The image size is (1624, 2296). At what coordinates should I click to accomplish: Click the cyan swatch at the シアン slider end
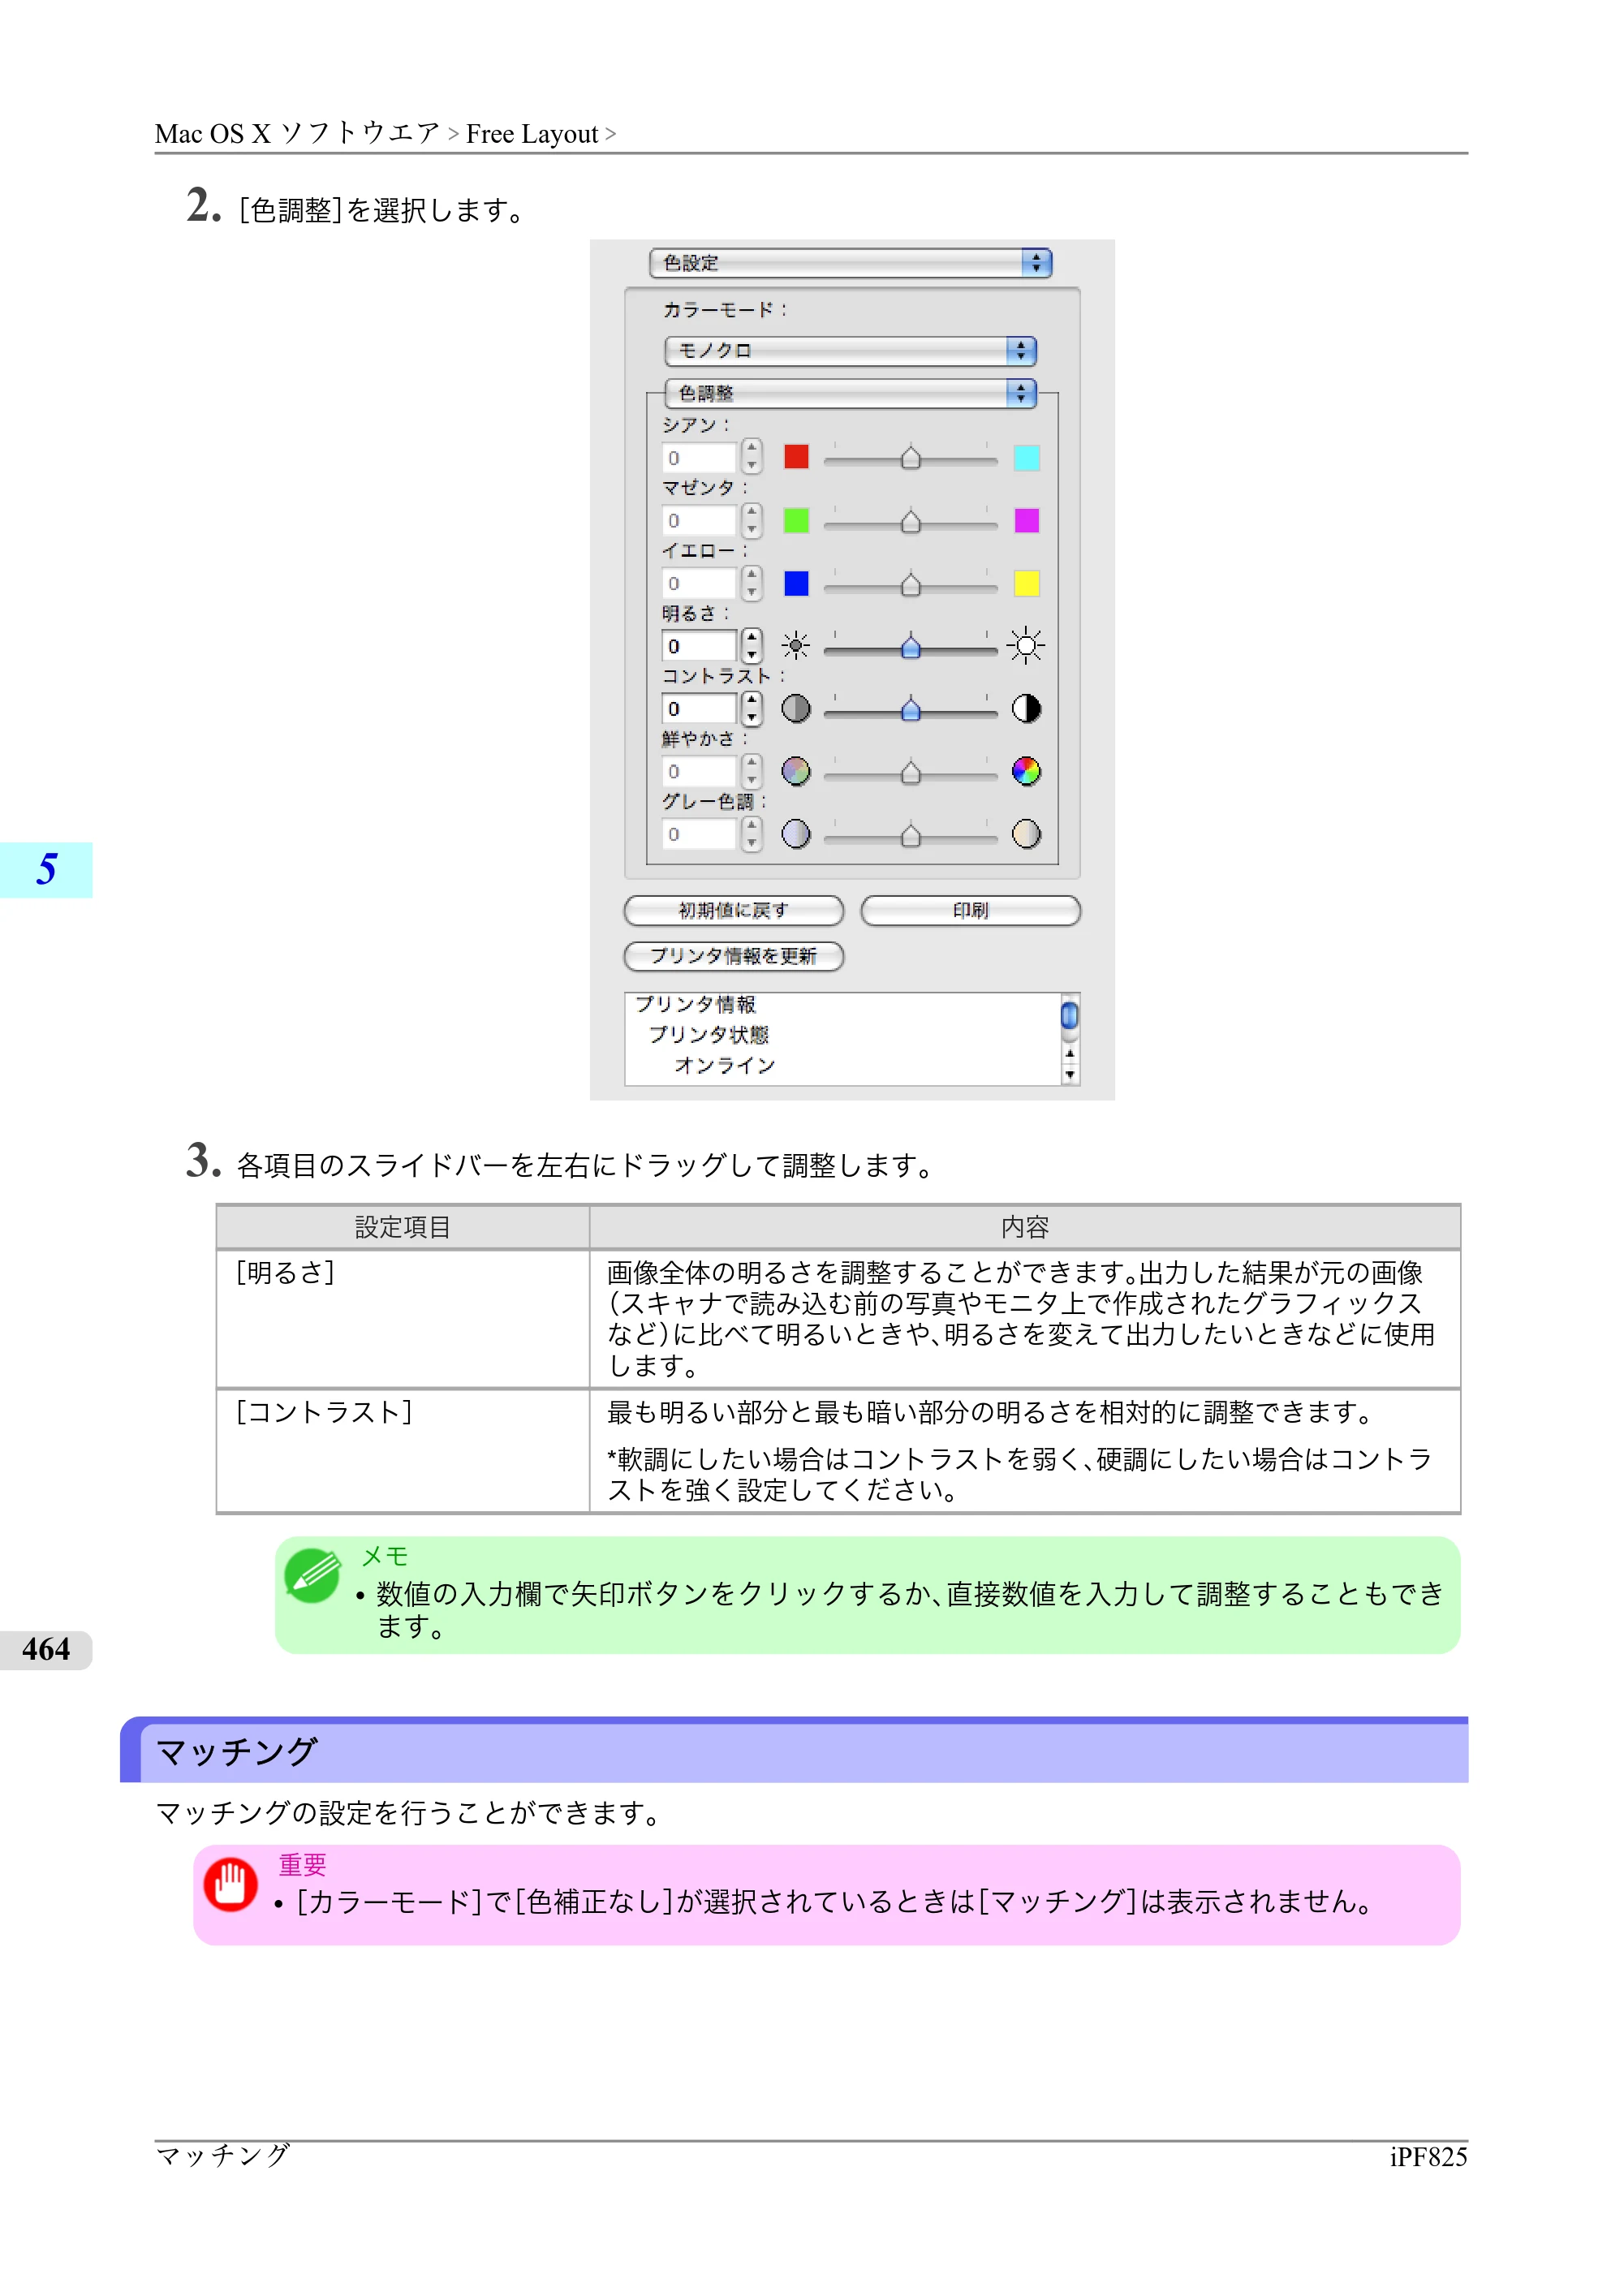click(1026, 457)
